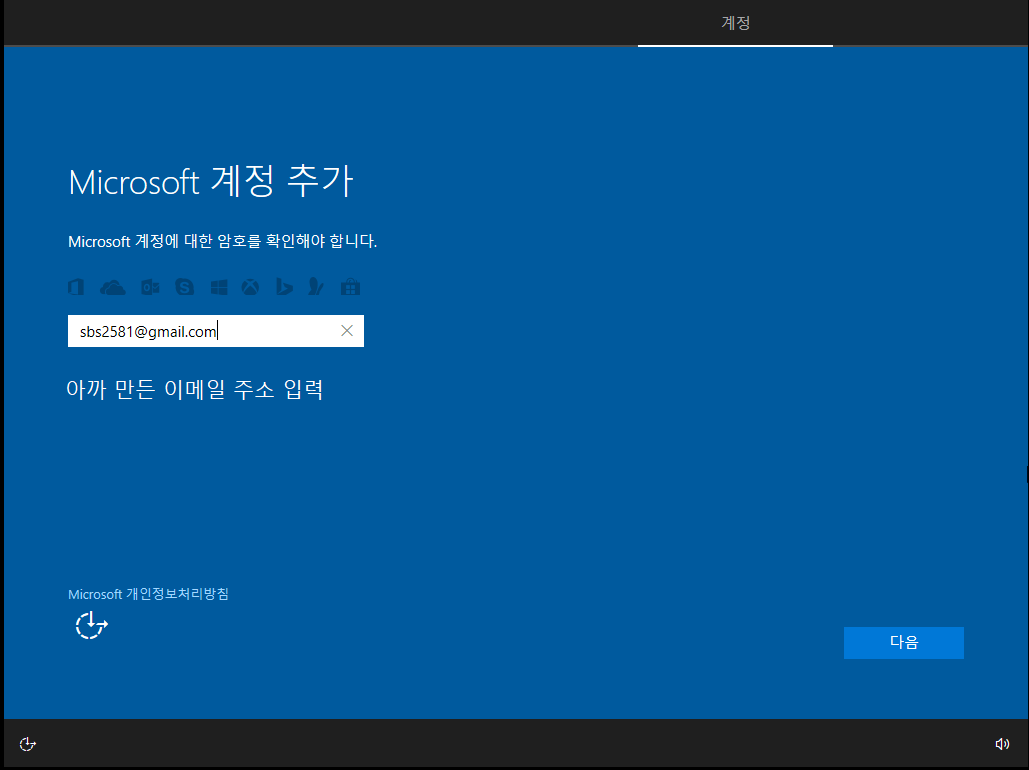This screenshot has width=1029, height=770.
Task: Click the Skype service icon
Action: coord(184,287)
